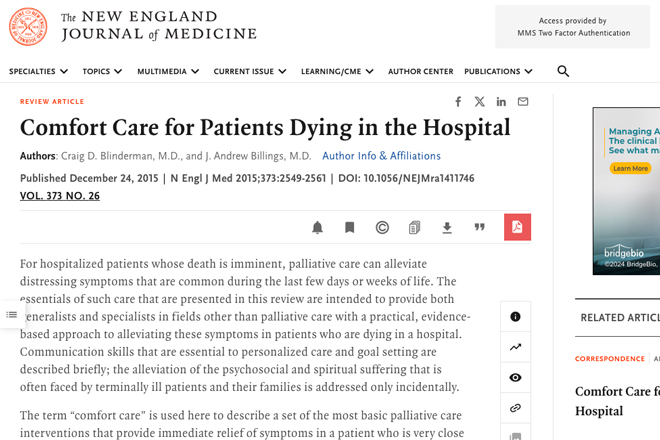Open the copyright permissions icon
This screenshot has width=660, height=440.
pos(382,228)
